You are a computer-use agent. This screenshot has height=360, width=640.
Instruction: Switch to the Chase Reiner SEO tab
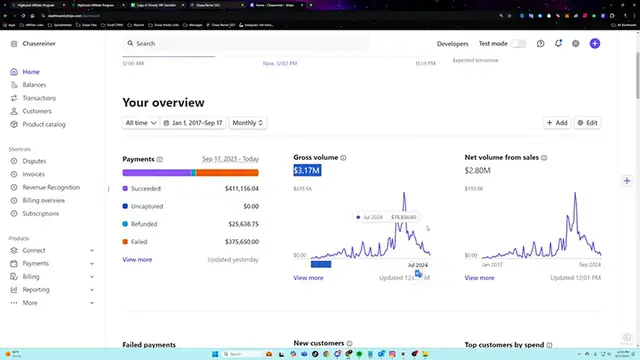pos(217,5)
